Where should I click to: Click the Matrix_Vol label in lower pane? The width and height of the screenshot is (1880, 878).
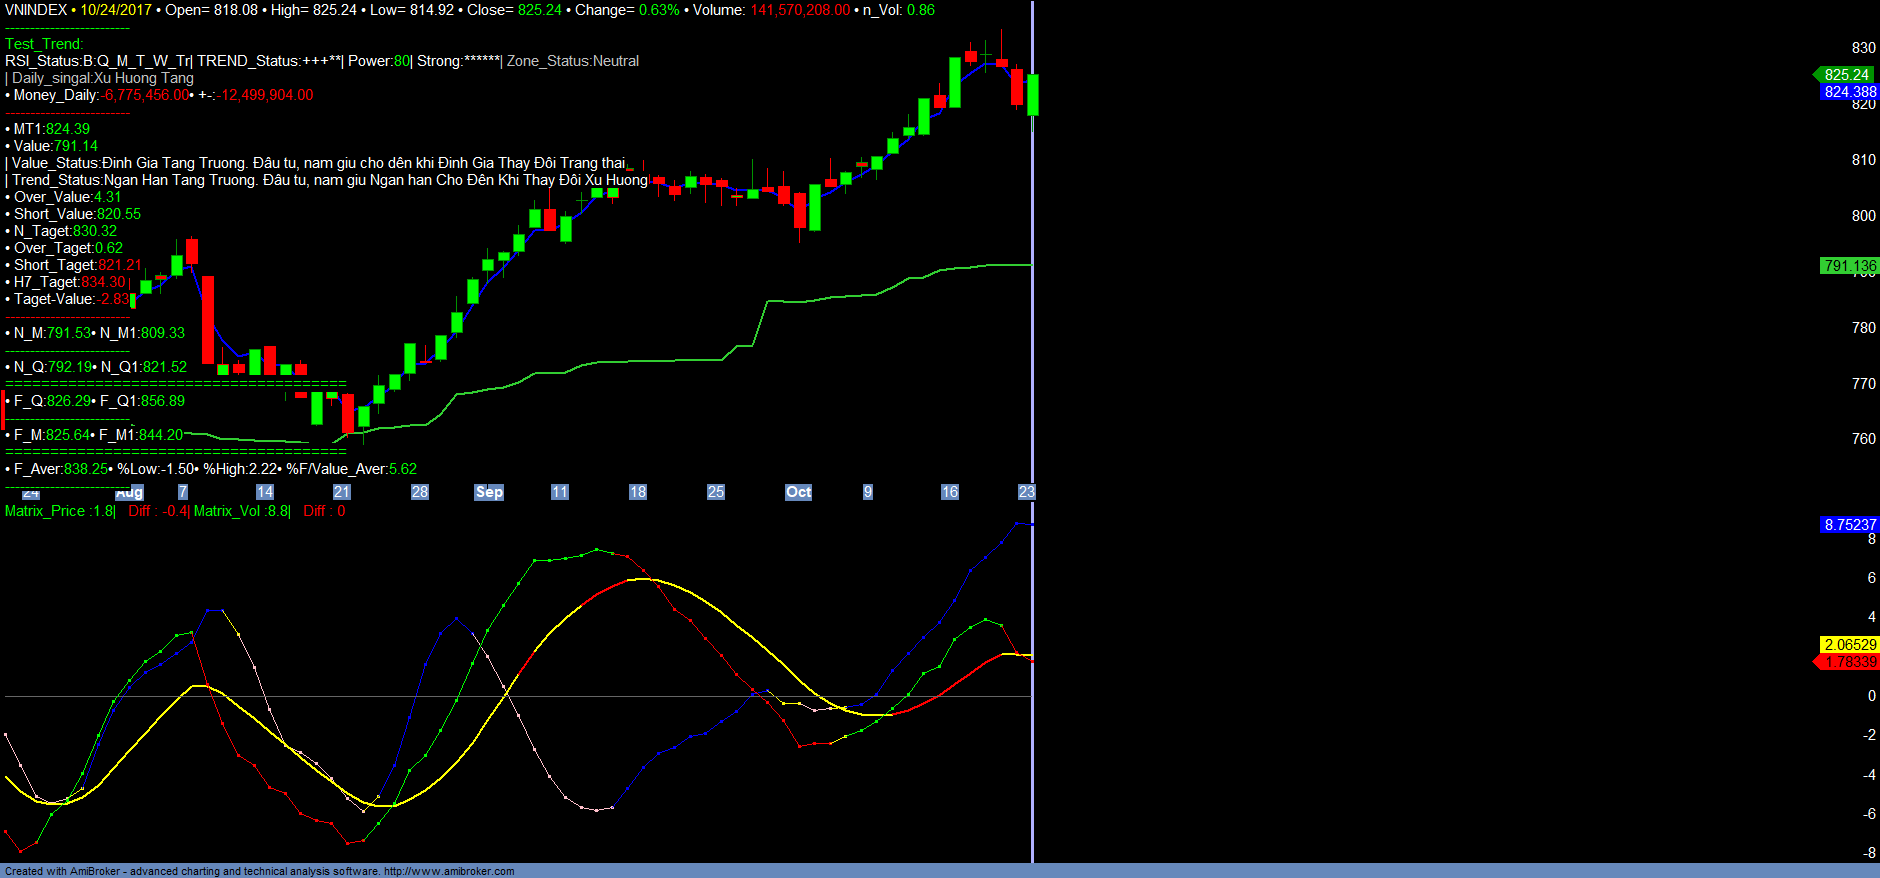[x=228, y=511]
